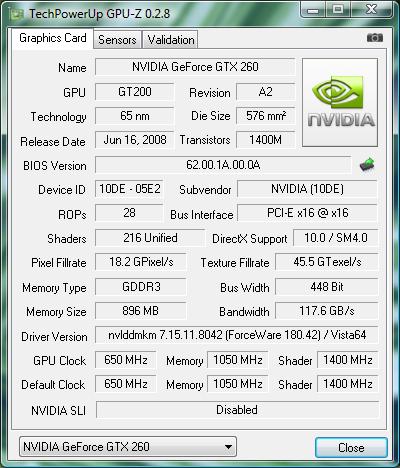Click the Subvendor value NVIDIA (10DE)
The image size is (400, 468).
point(307,189)
